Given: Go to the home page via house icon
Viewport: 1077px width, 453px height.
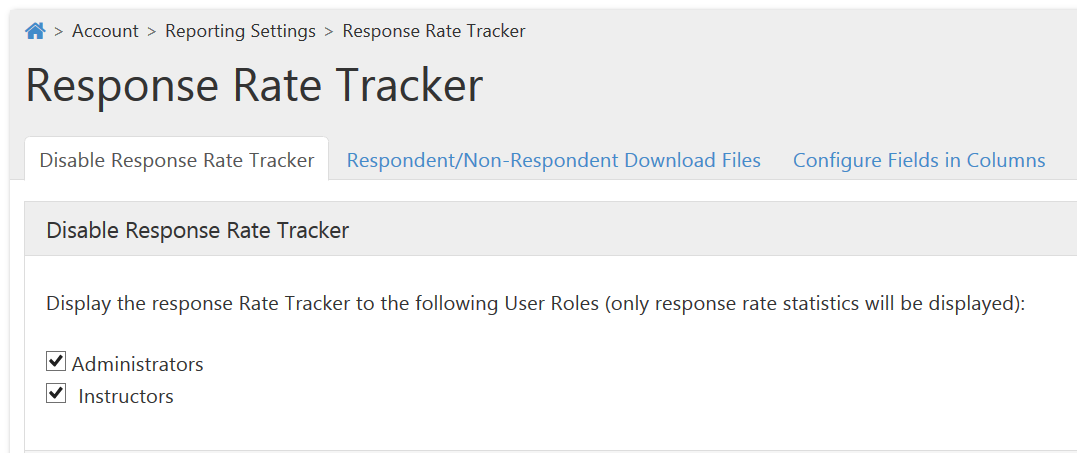Looking at the screenshot, I should [35, 31].
